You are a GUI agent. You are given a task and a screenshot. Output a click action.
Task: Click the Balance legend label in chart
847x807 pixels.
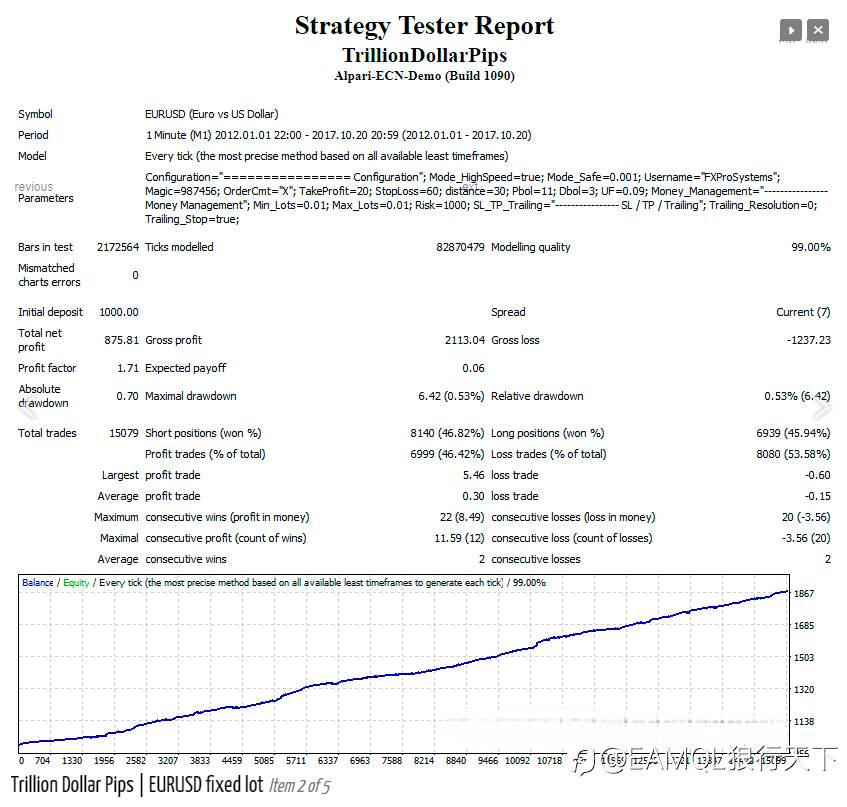[x=38, y=583]
